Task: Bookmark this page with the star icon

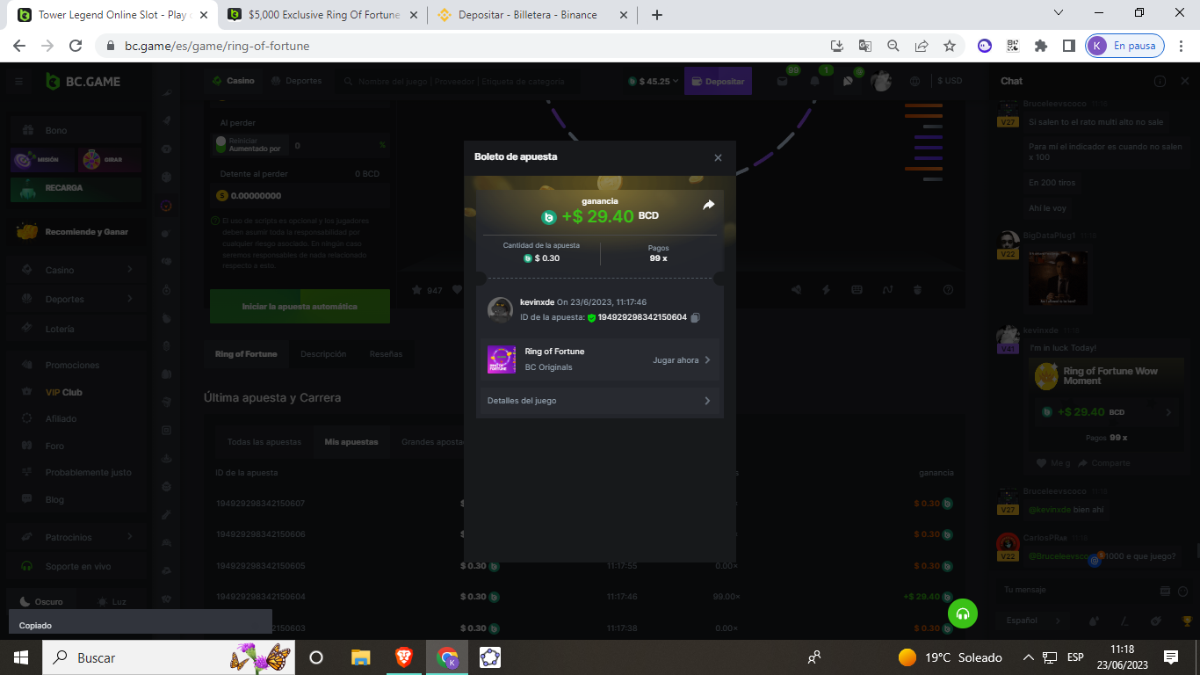Action: [949, 46]
